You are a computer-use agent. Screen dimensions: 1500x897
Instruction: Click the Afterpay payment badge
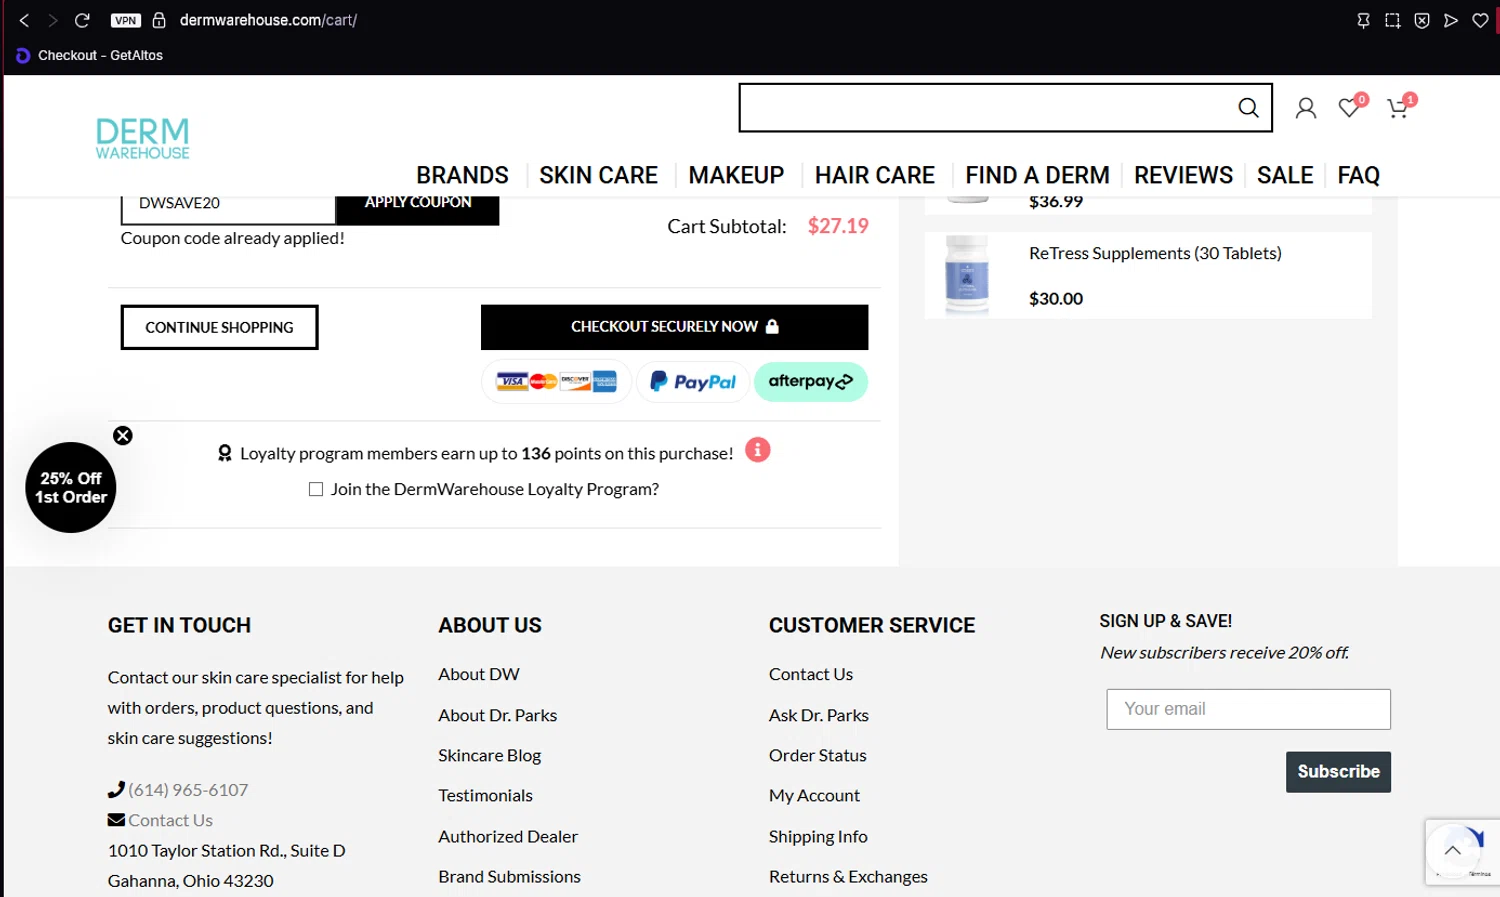coord(811,382)
